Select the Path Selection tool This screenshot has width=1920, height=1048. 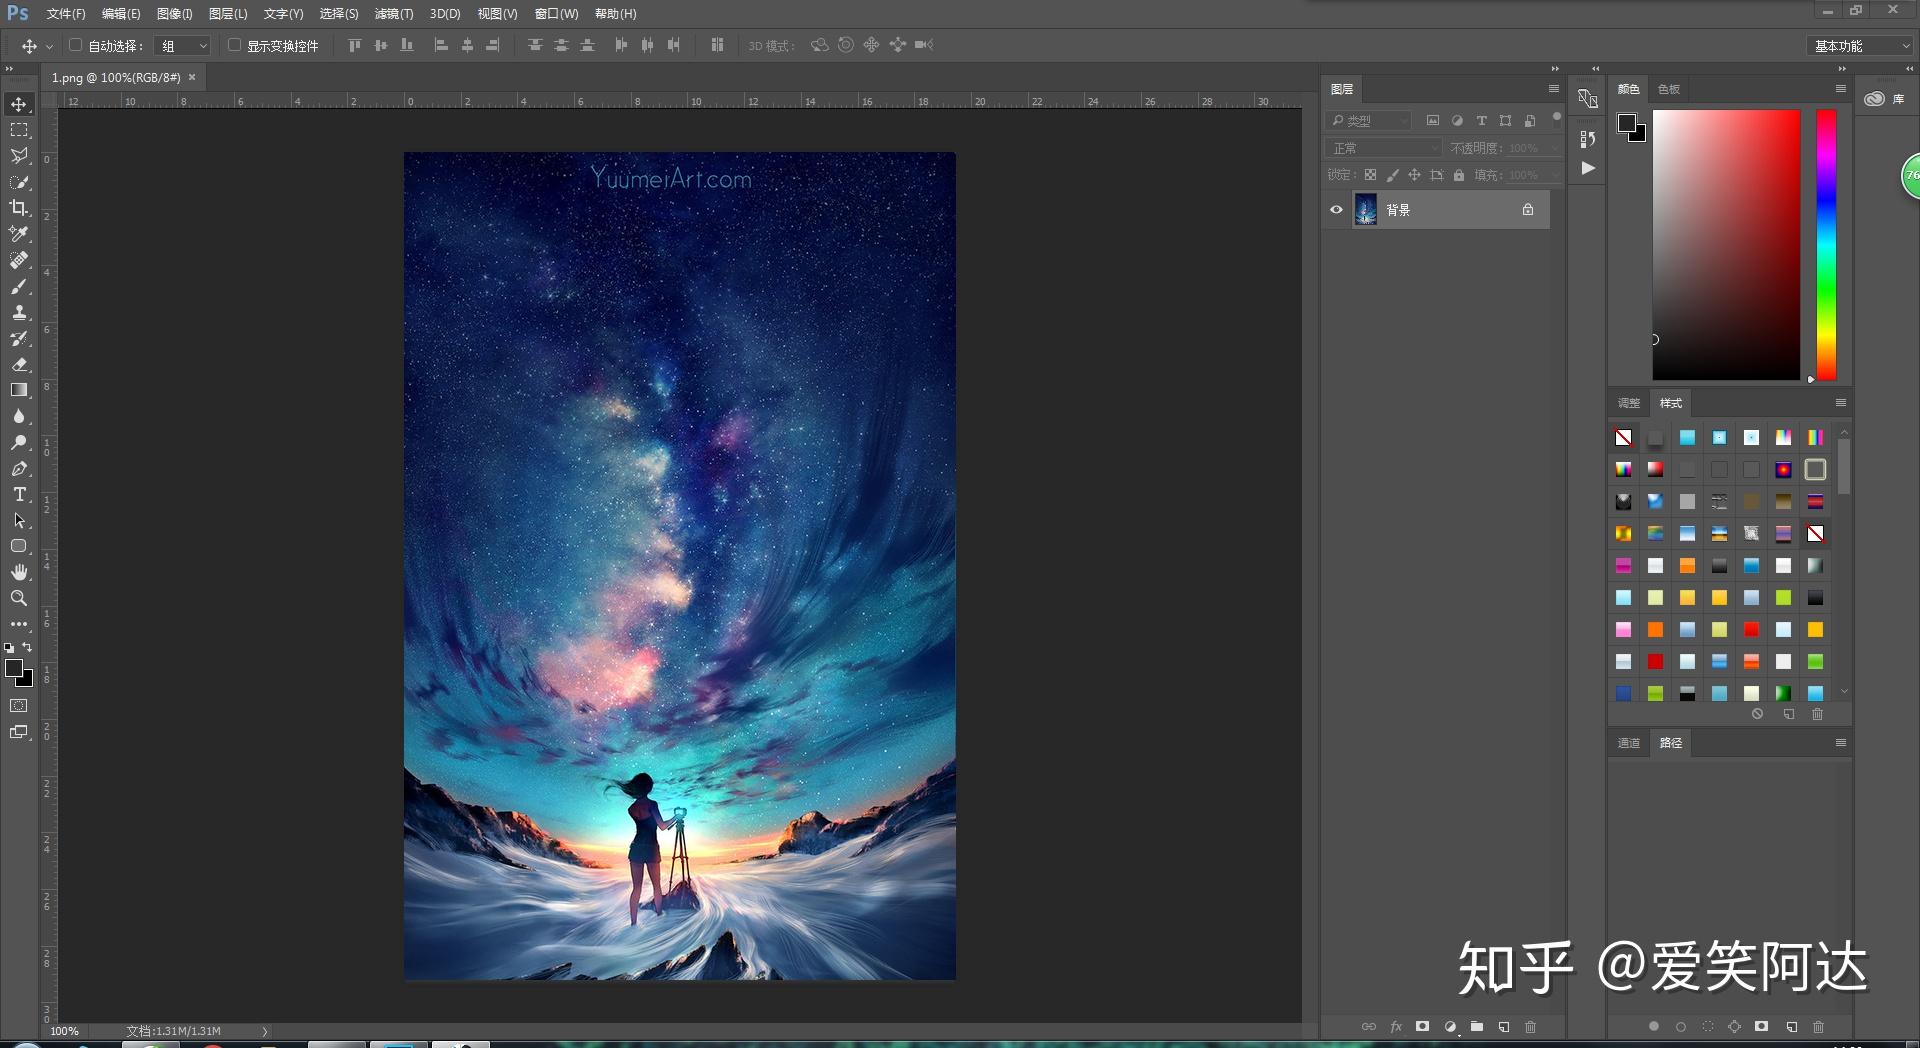point(19,520)
